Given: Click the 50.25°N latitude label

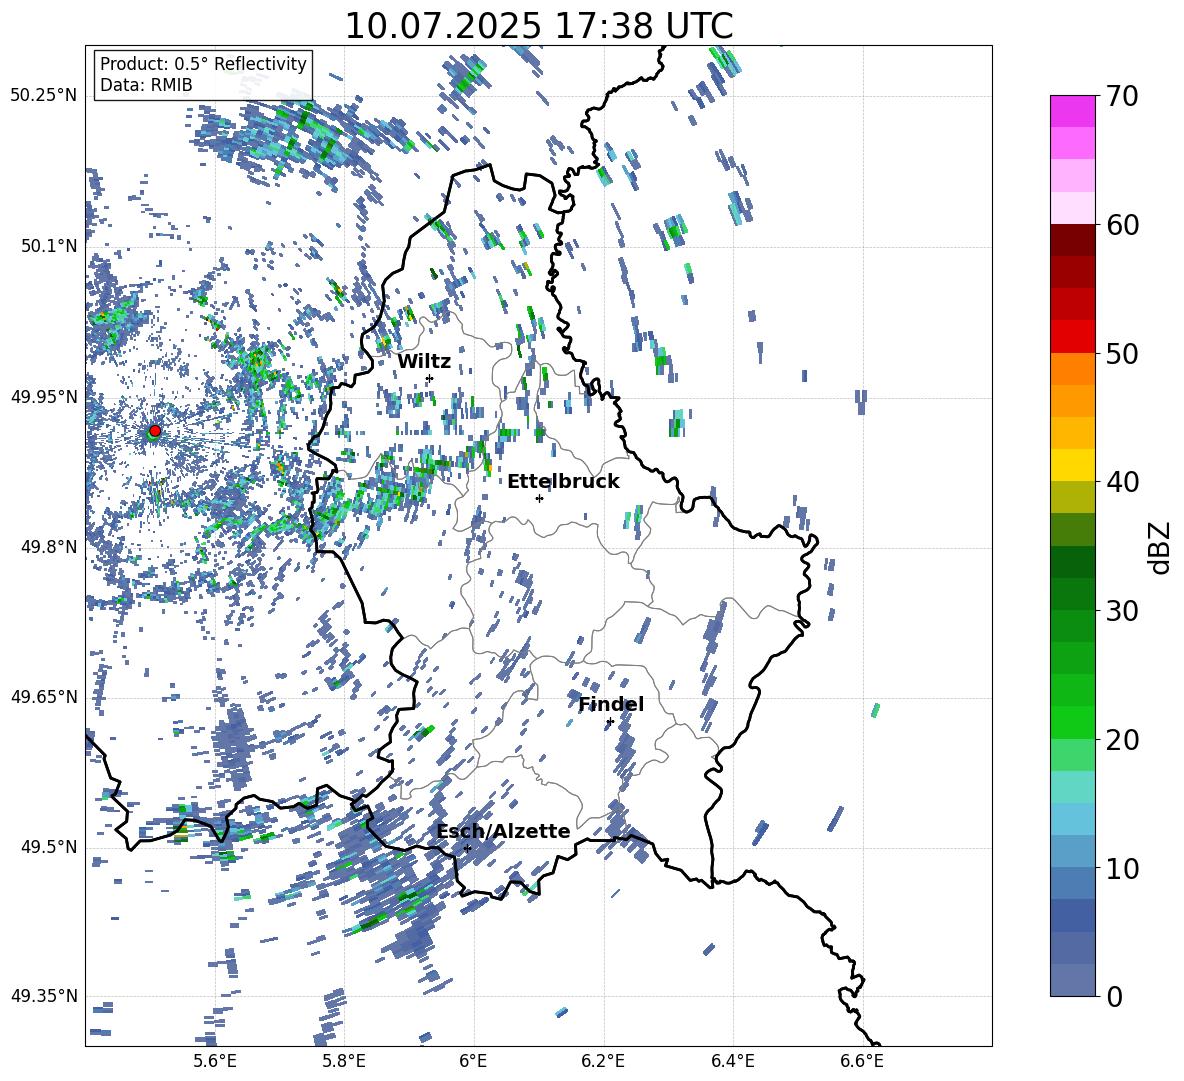Looking at the screenshot, I should [x=44, y=96].
